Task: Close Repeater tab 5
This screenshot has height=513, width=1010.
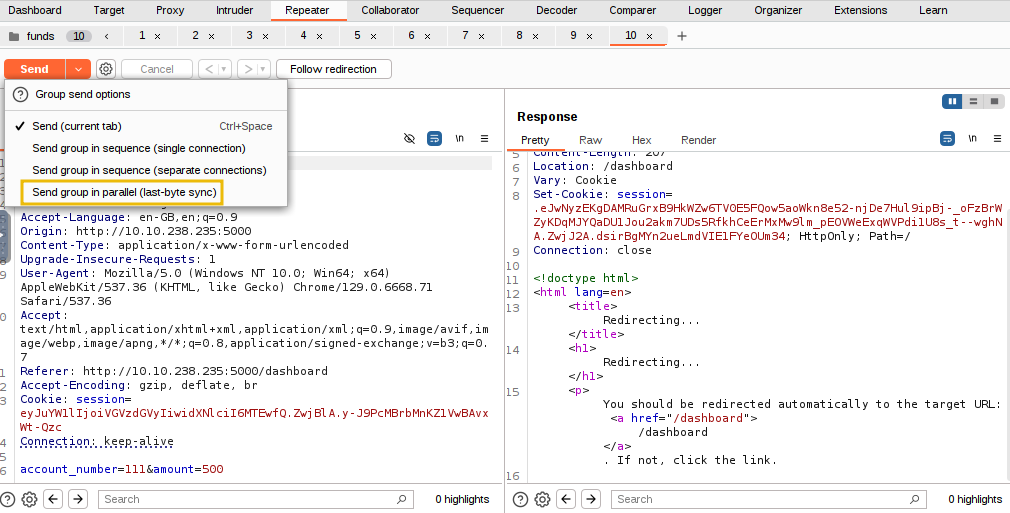Action: pos(373,37)
